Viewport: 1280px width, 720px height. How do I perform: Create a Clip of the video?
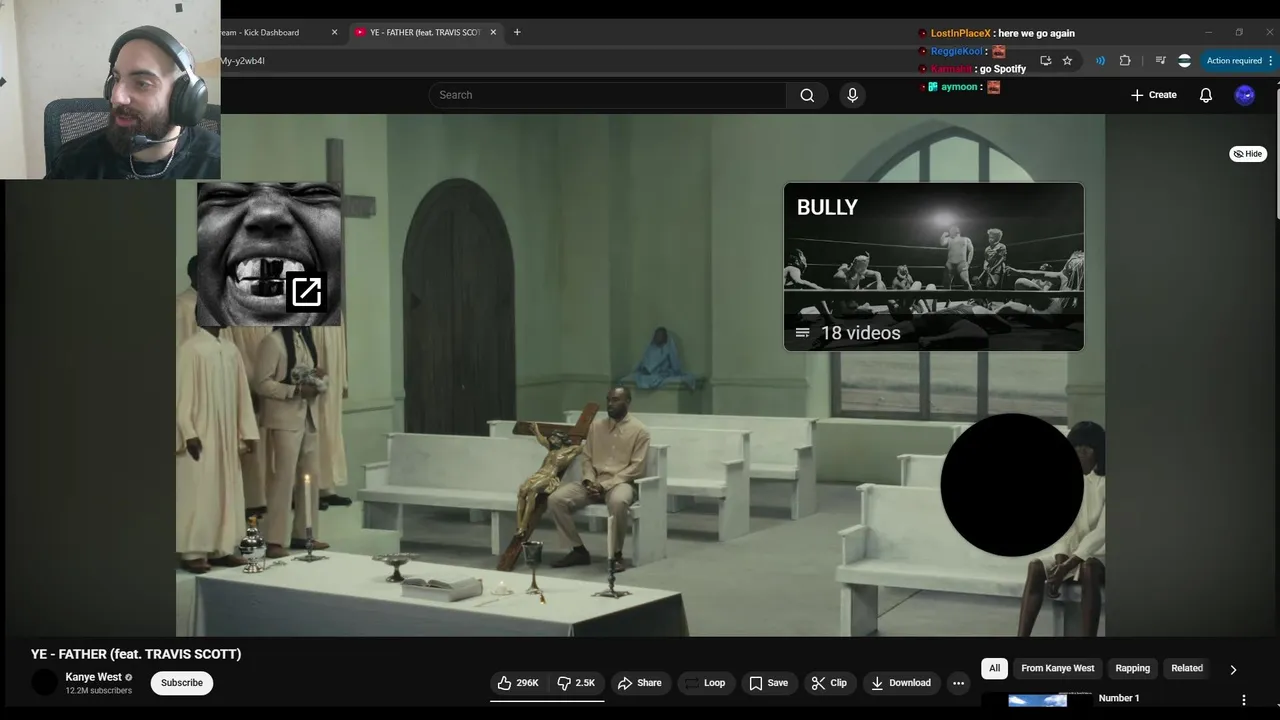click(829, 683)
